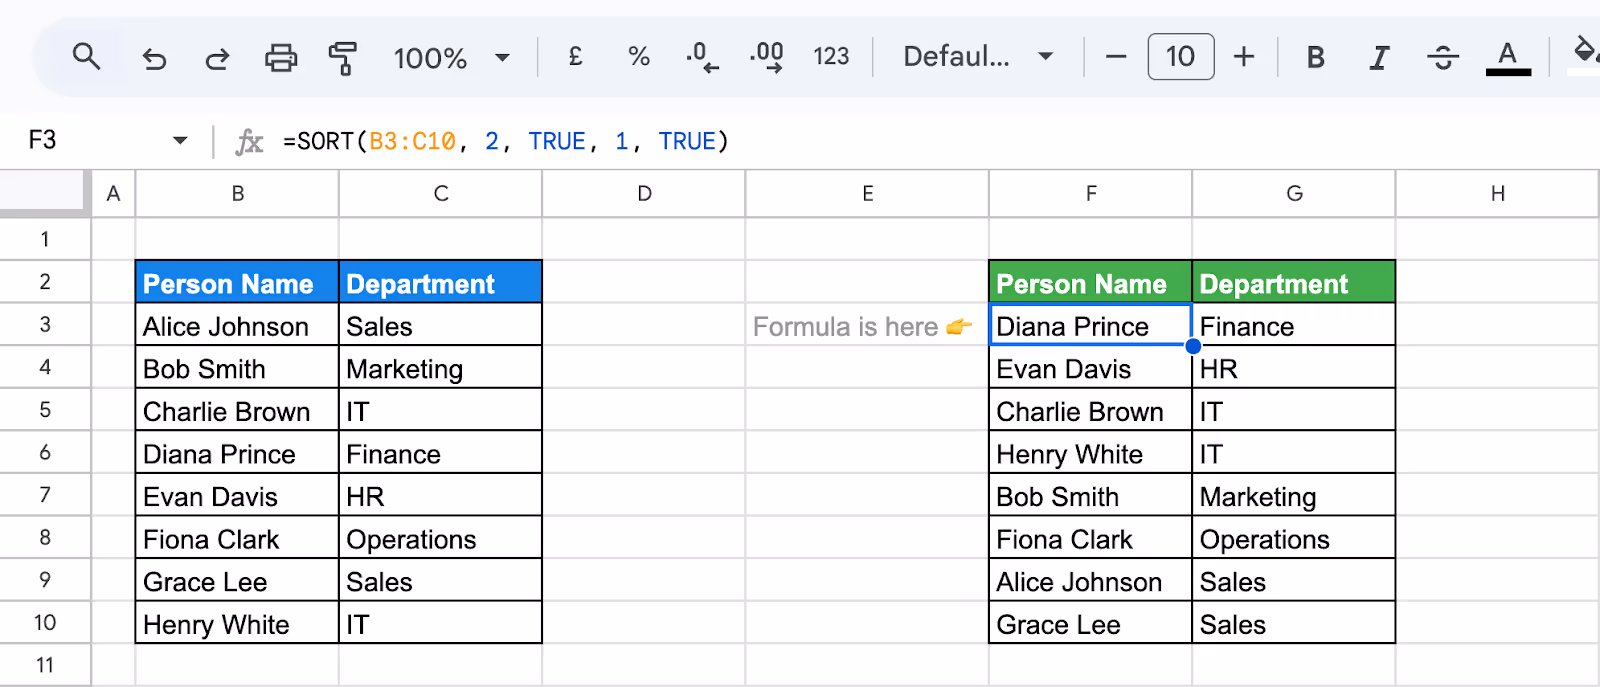This screenshot has width=1600, height=687.
Task: Select cell 'Finance' in column C
Action: pos(440,453)
